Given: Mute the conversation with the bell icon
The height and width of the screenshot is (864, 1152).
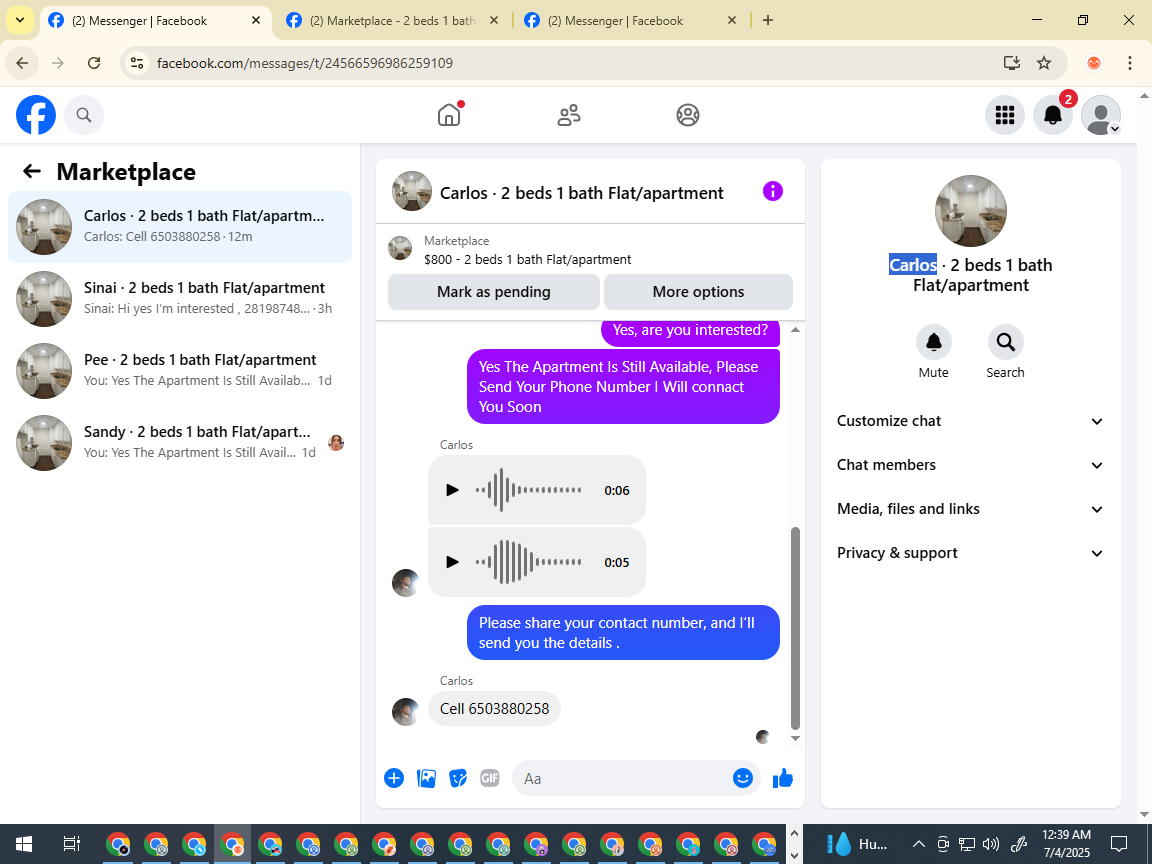Looking at the screenshot, I should (934, 342).
